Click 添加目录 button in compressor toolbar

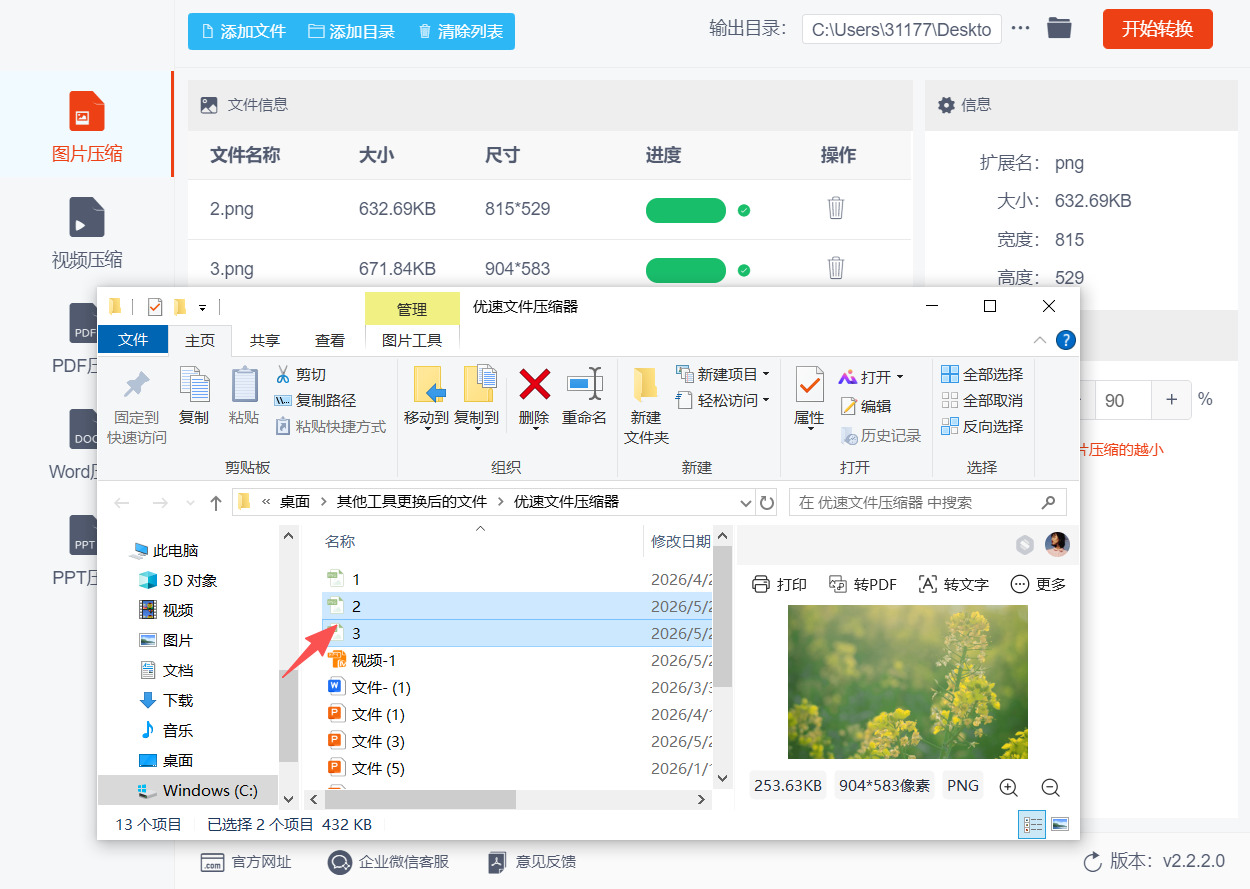[351, 31]
